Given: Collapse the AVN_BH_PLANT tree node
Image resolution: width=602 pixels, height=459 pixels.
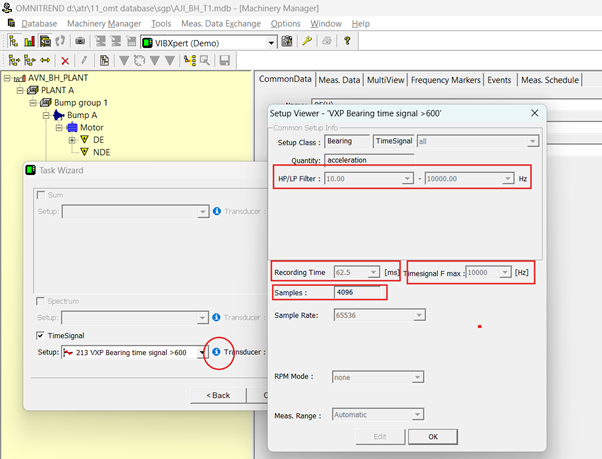Looking at the screenshot, I should (7, 78).
